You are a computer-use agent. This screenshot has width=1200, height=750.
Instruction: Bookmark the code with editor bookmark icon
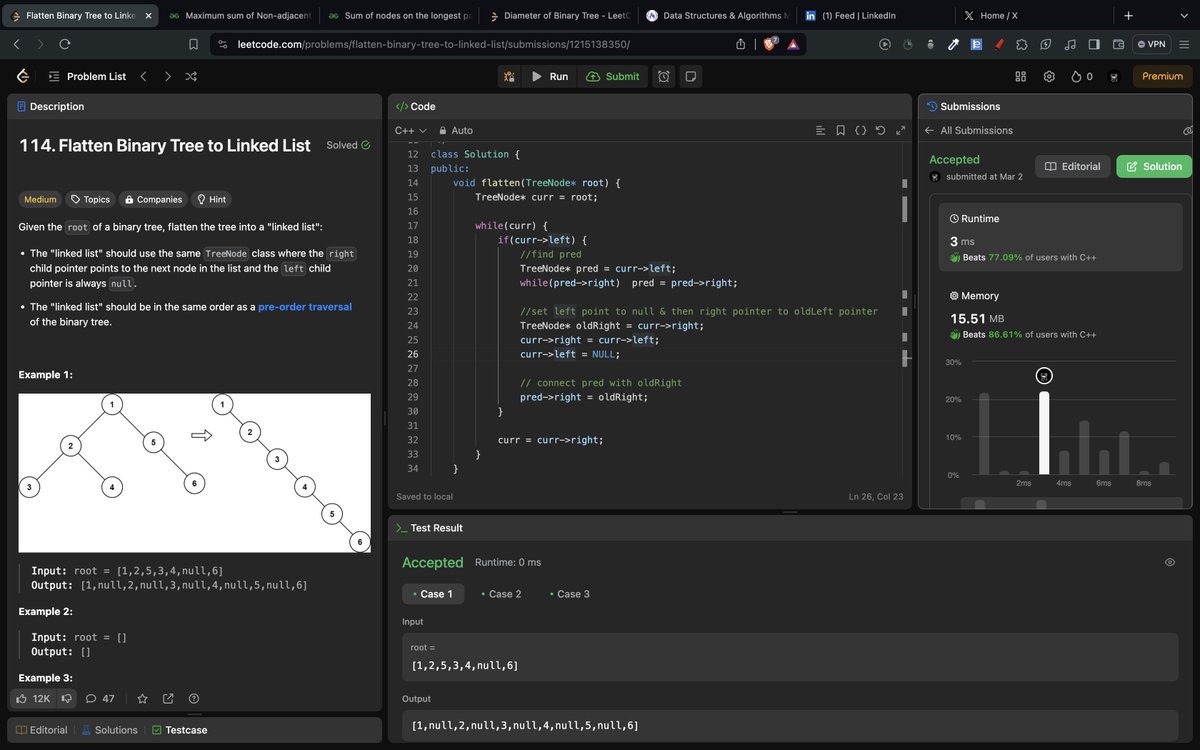(x=840, y=130)
